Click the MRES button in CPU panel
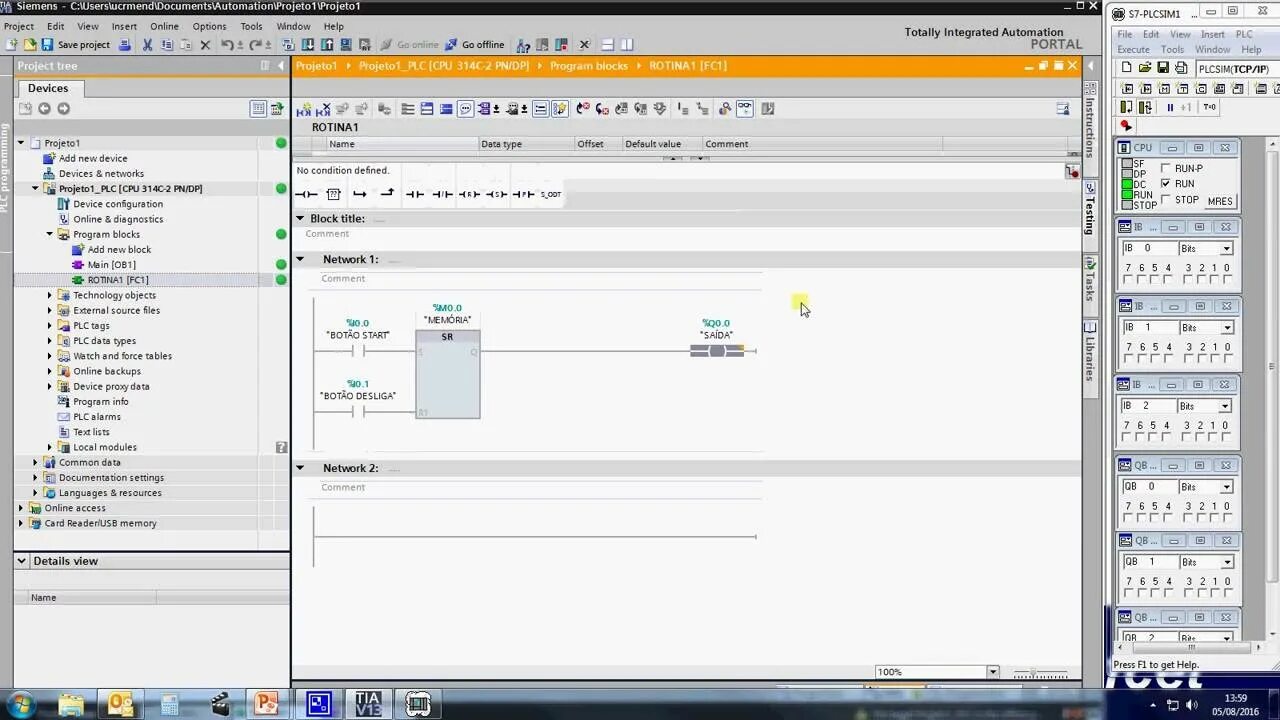The height and width of the screenshot is (720, 1280). tap(1220, 201)
